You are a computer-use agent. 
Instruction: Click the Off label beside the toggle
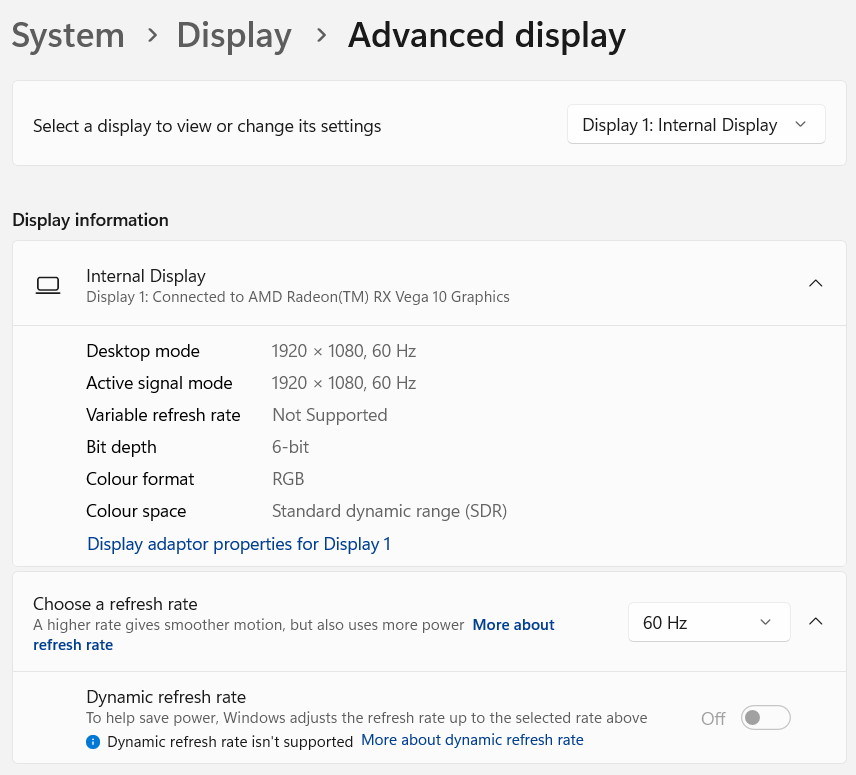(x=713, y=718)
